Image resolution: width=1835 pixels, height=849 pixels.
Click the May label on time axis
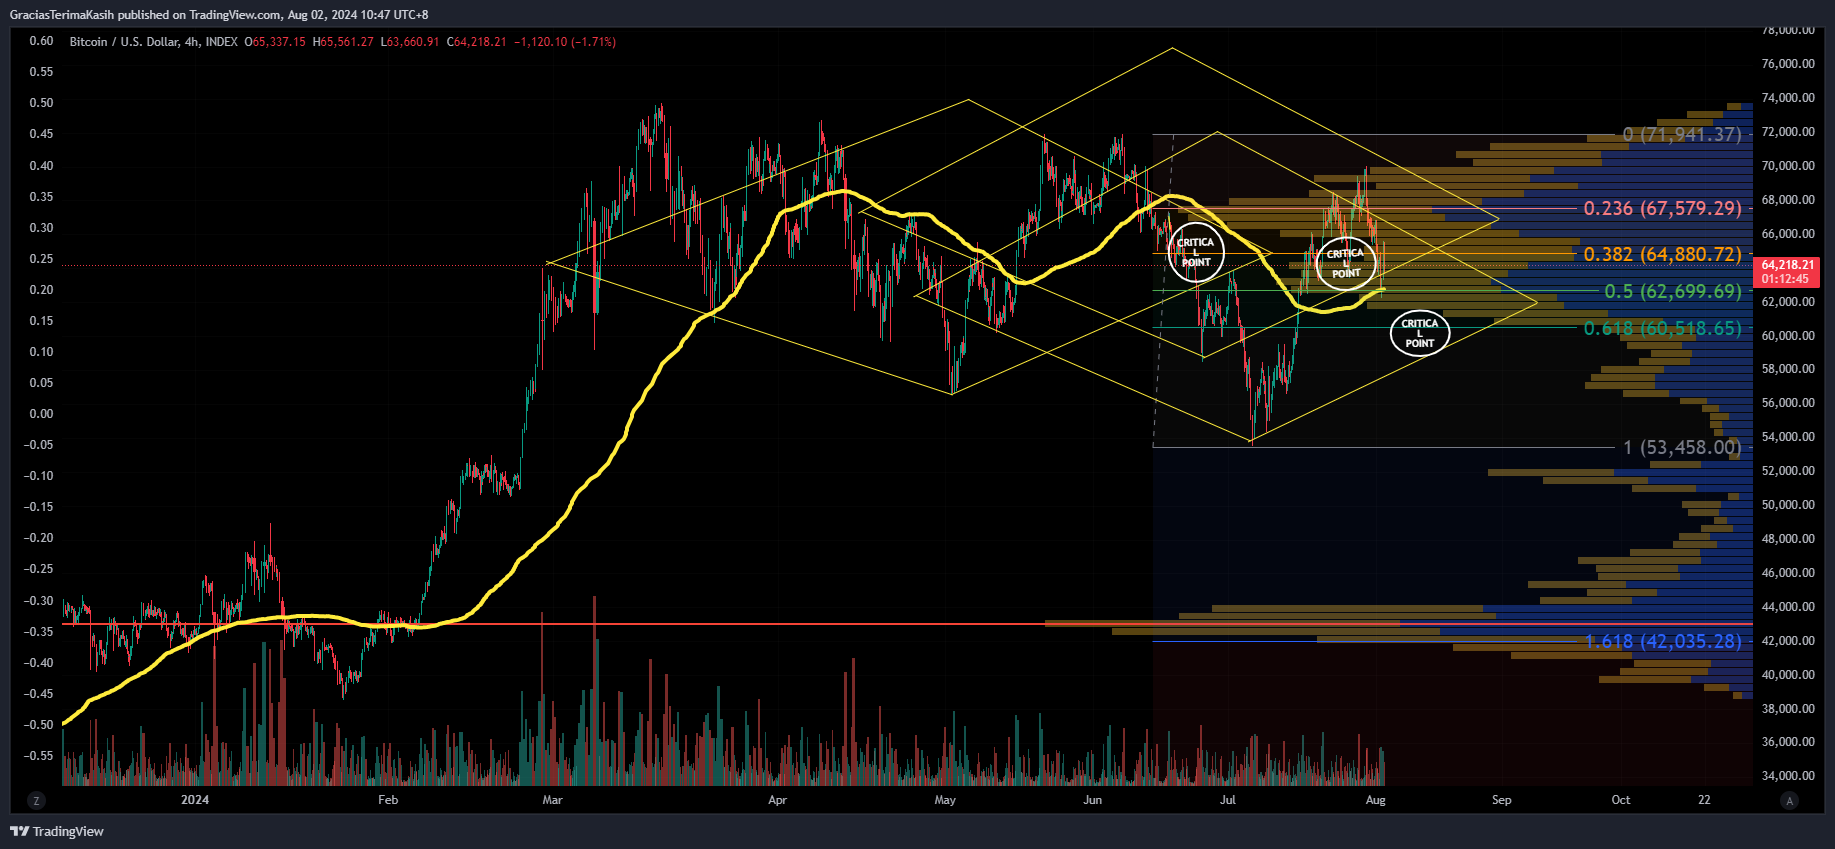tap(945, 800)
